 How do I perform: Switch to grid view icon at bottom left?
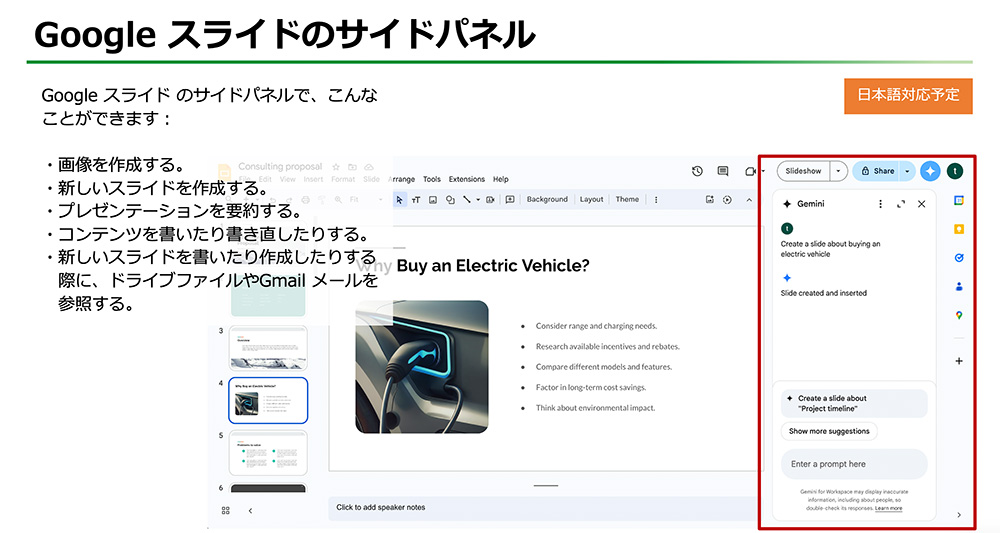click(x=226, y=511)
